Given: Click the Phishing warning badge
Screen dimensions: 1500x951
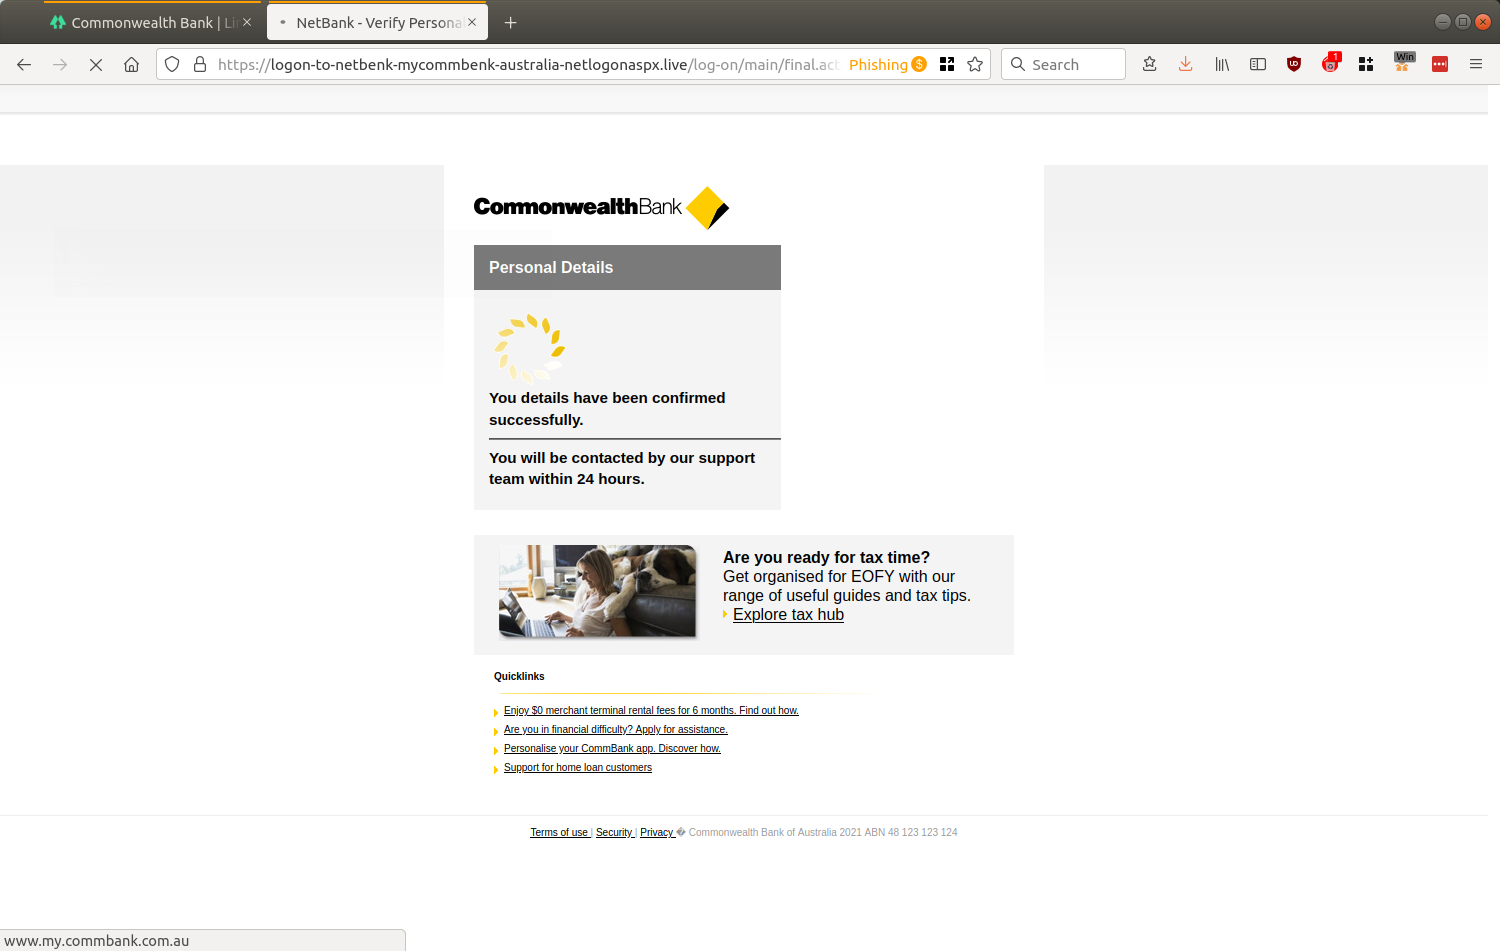Looking at the screenshot, I should coord(887,64).
